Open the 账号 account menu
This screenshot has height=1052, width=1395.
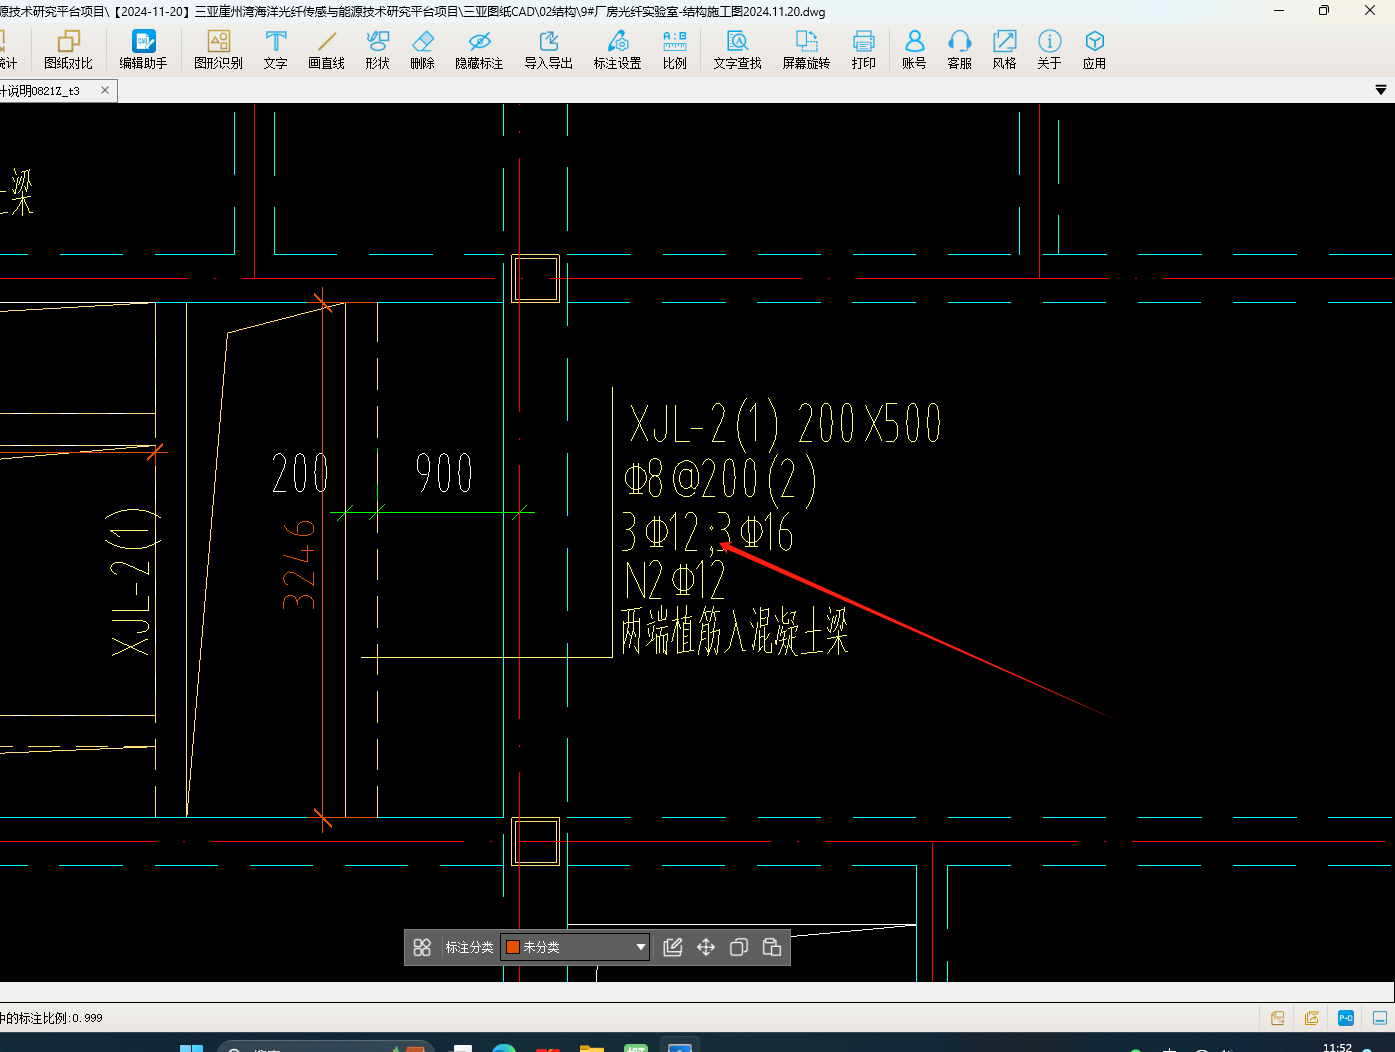click(914, 49)
